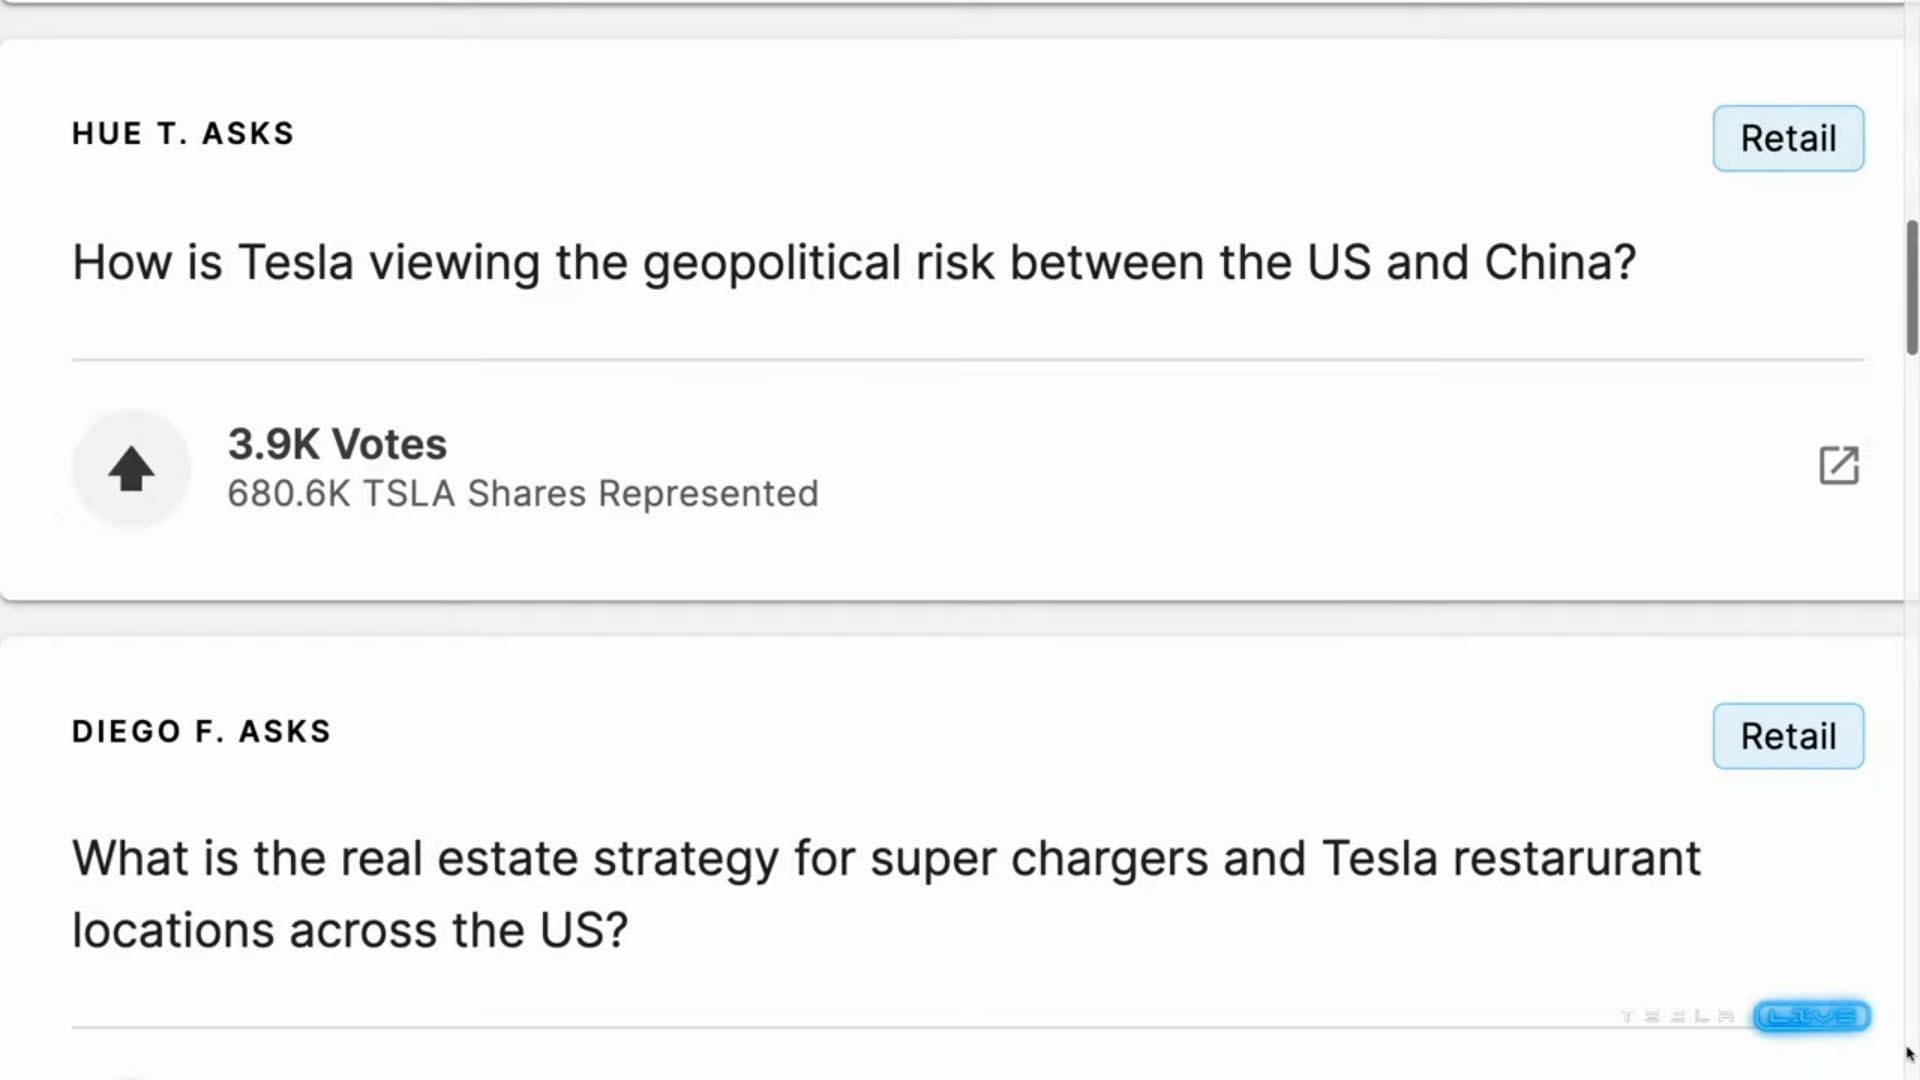
Task: Click the word geopolitical in the question
Action: 772,264
